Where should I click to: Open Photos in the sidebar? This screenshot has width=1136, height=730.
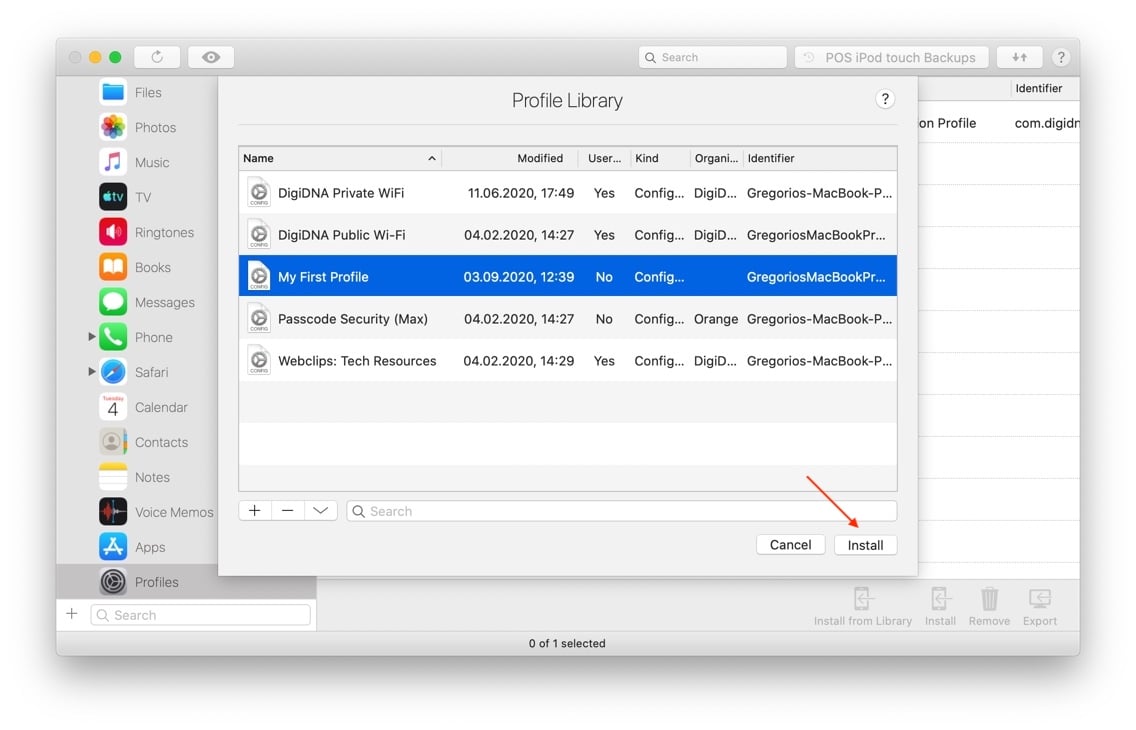click(x=155, y=127)
